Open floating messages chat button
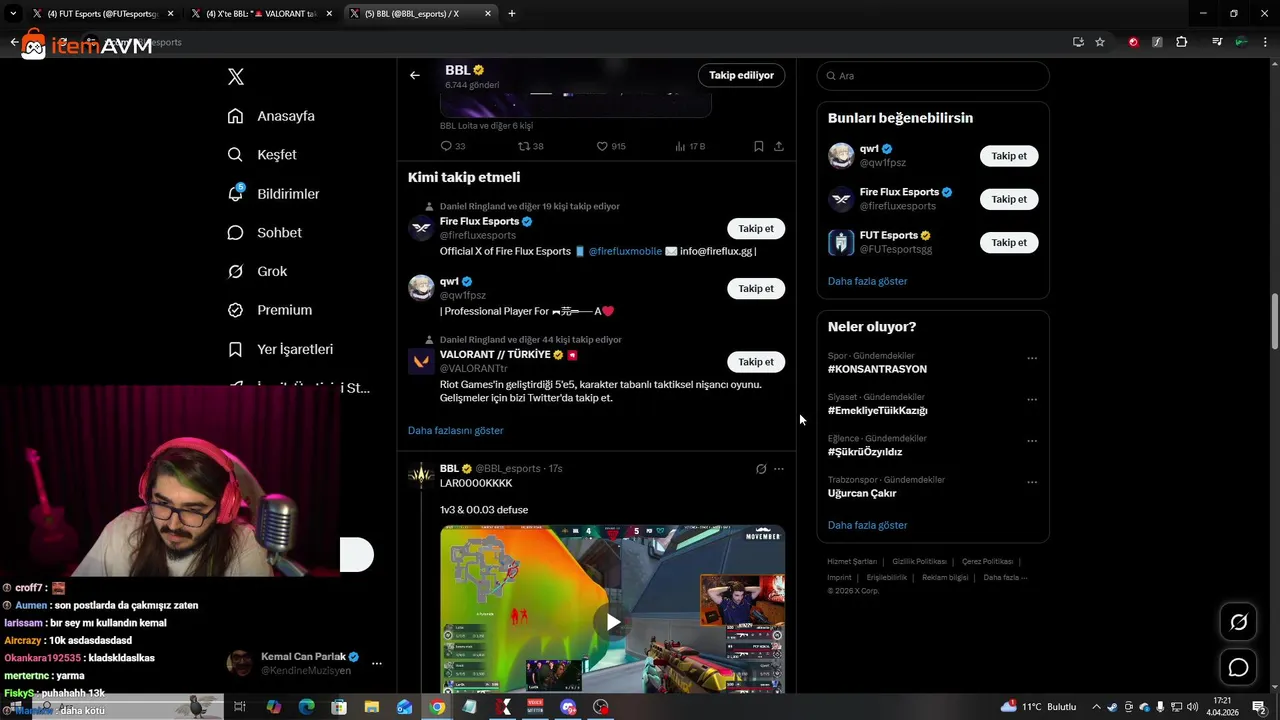 [x=1238, y=668]
